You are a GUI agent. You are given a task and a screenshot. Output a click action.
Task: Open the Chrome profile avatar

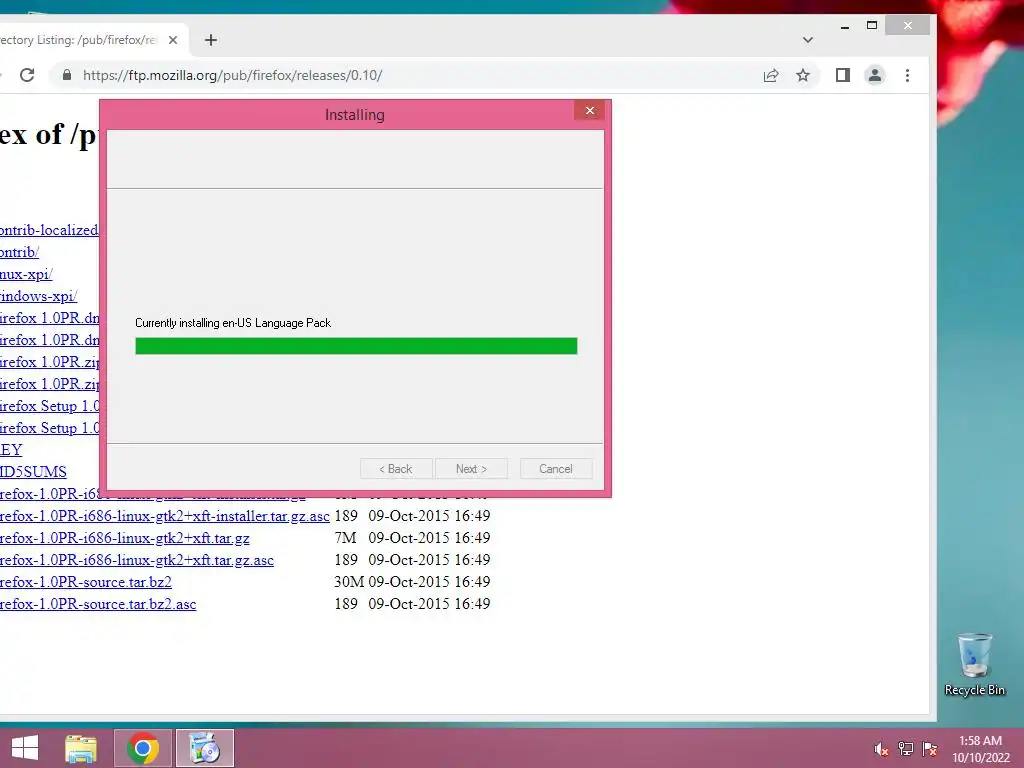[874, 75]
